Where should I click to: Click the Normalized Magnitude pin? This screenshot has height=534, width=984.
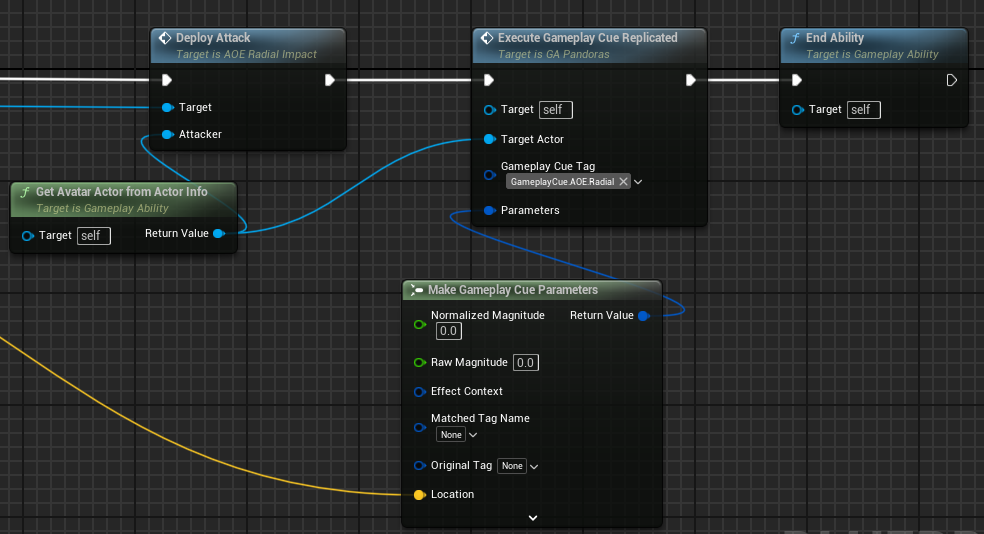(x=420, y=324)
